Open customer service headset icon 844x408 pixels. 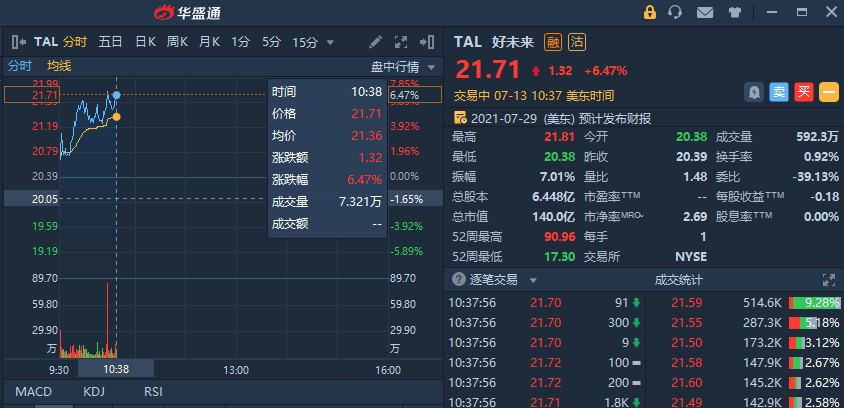point(675,13)
